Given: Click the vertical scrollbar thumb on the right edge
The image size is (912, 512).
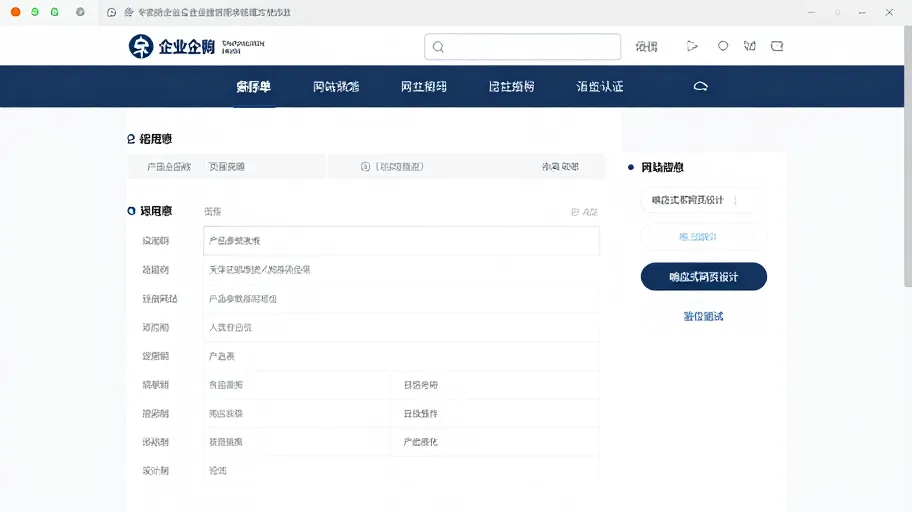Looking at the screenshot, I should click(x=907, y=157).
